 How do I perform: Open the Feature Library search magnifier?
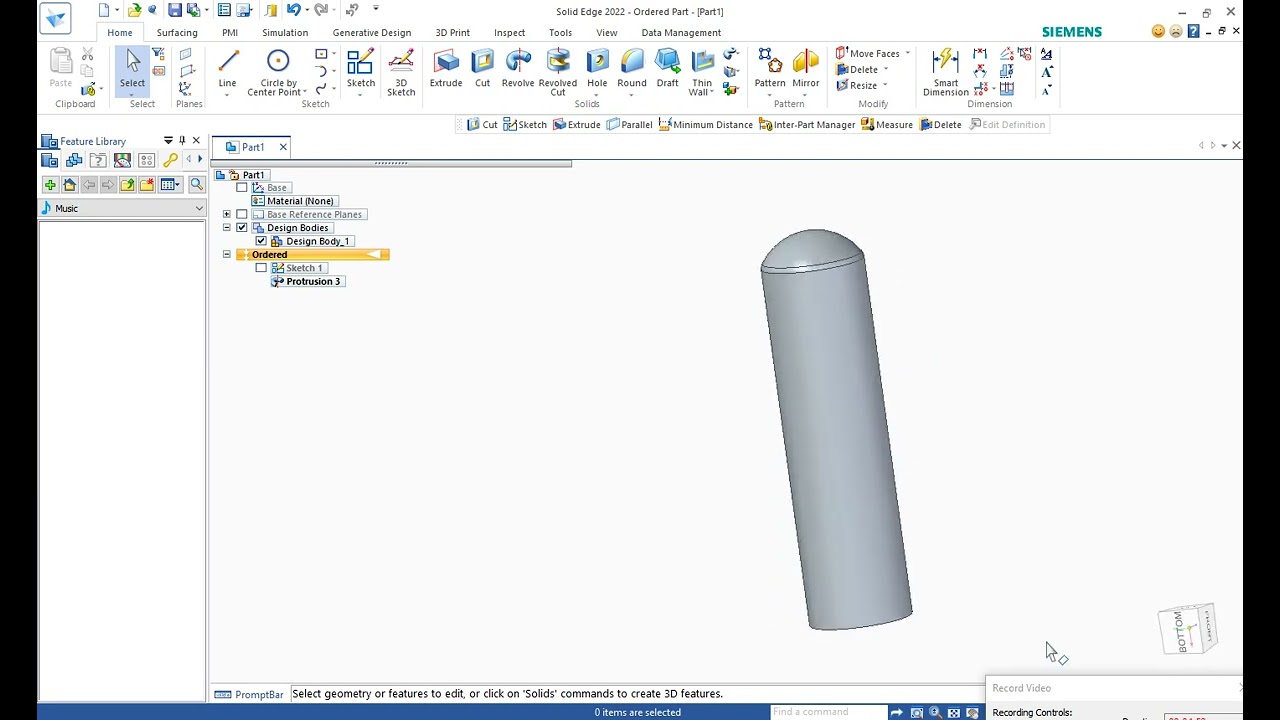coord(196,185)
